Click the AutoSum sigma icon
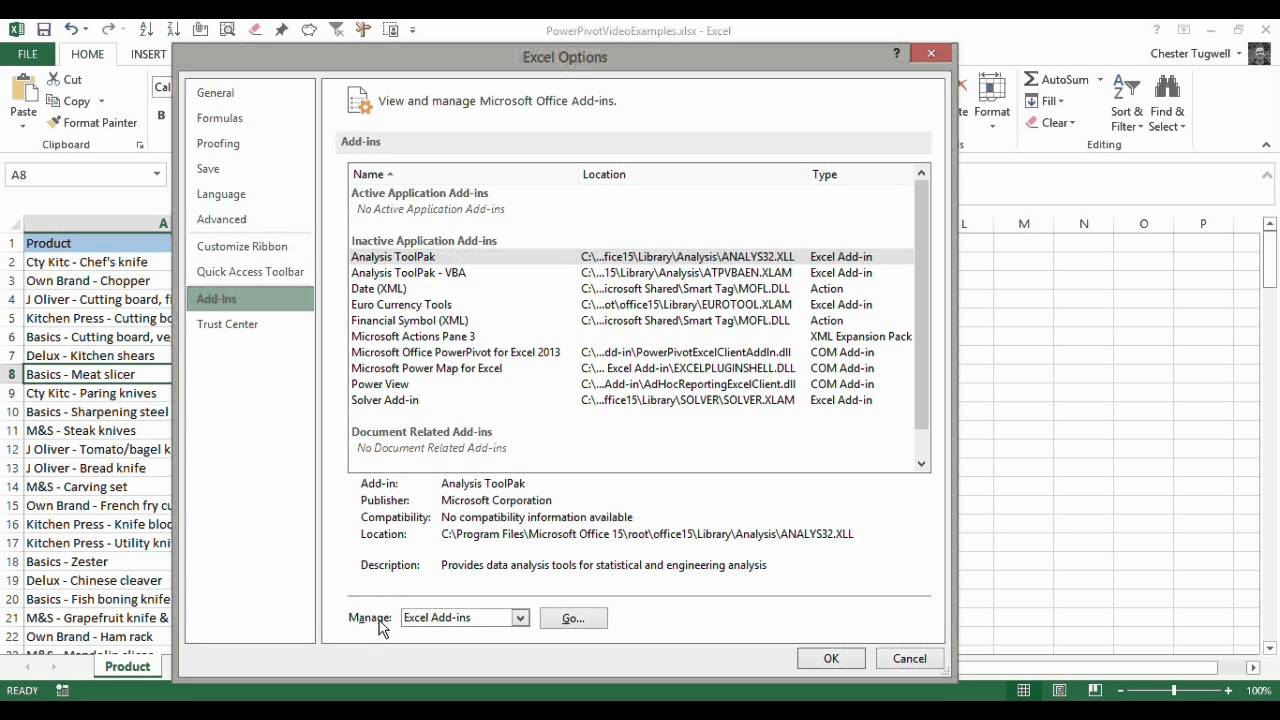The image size is (1280, 720). [1031, 79]
